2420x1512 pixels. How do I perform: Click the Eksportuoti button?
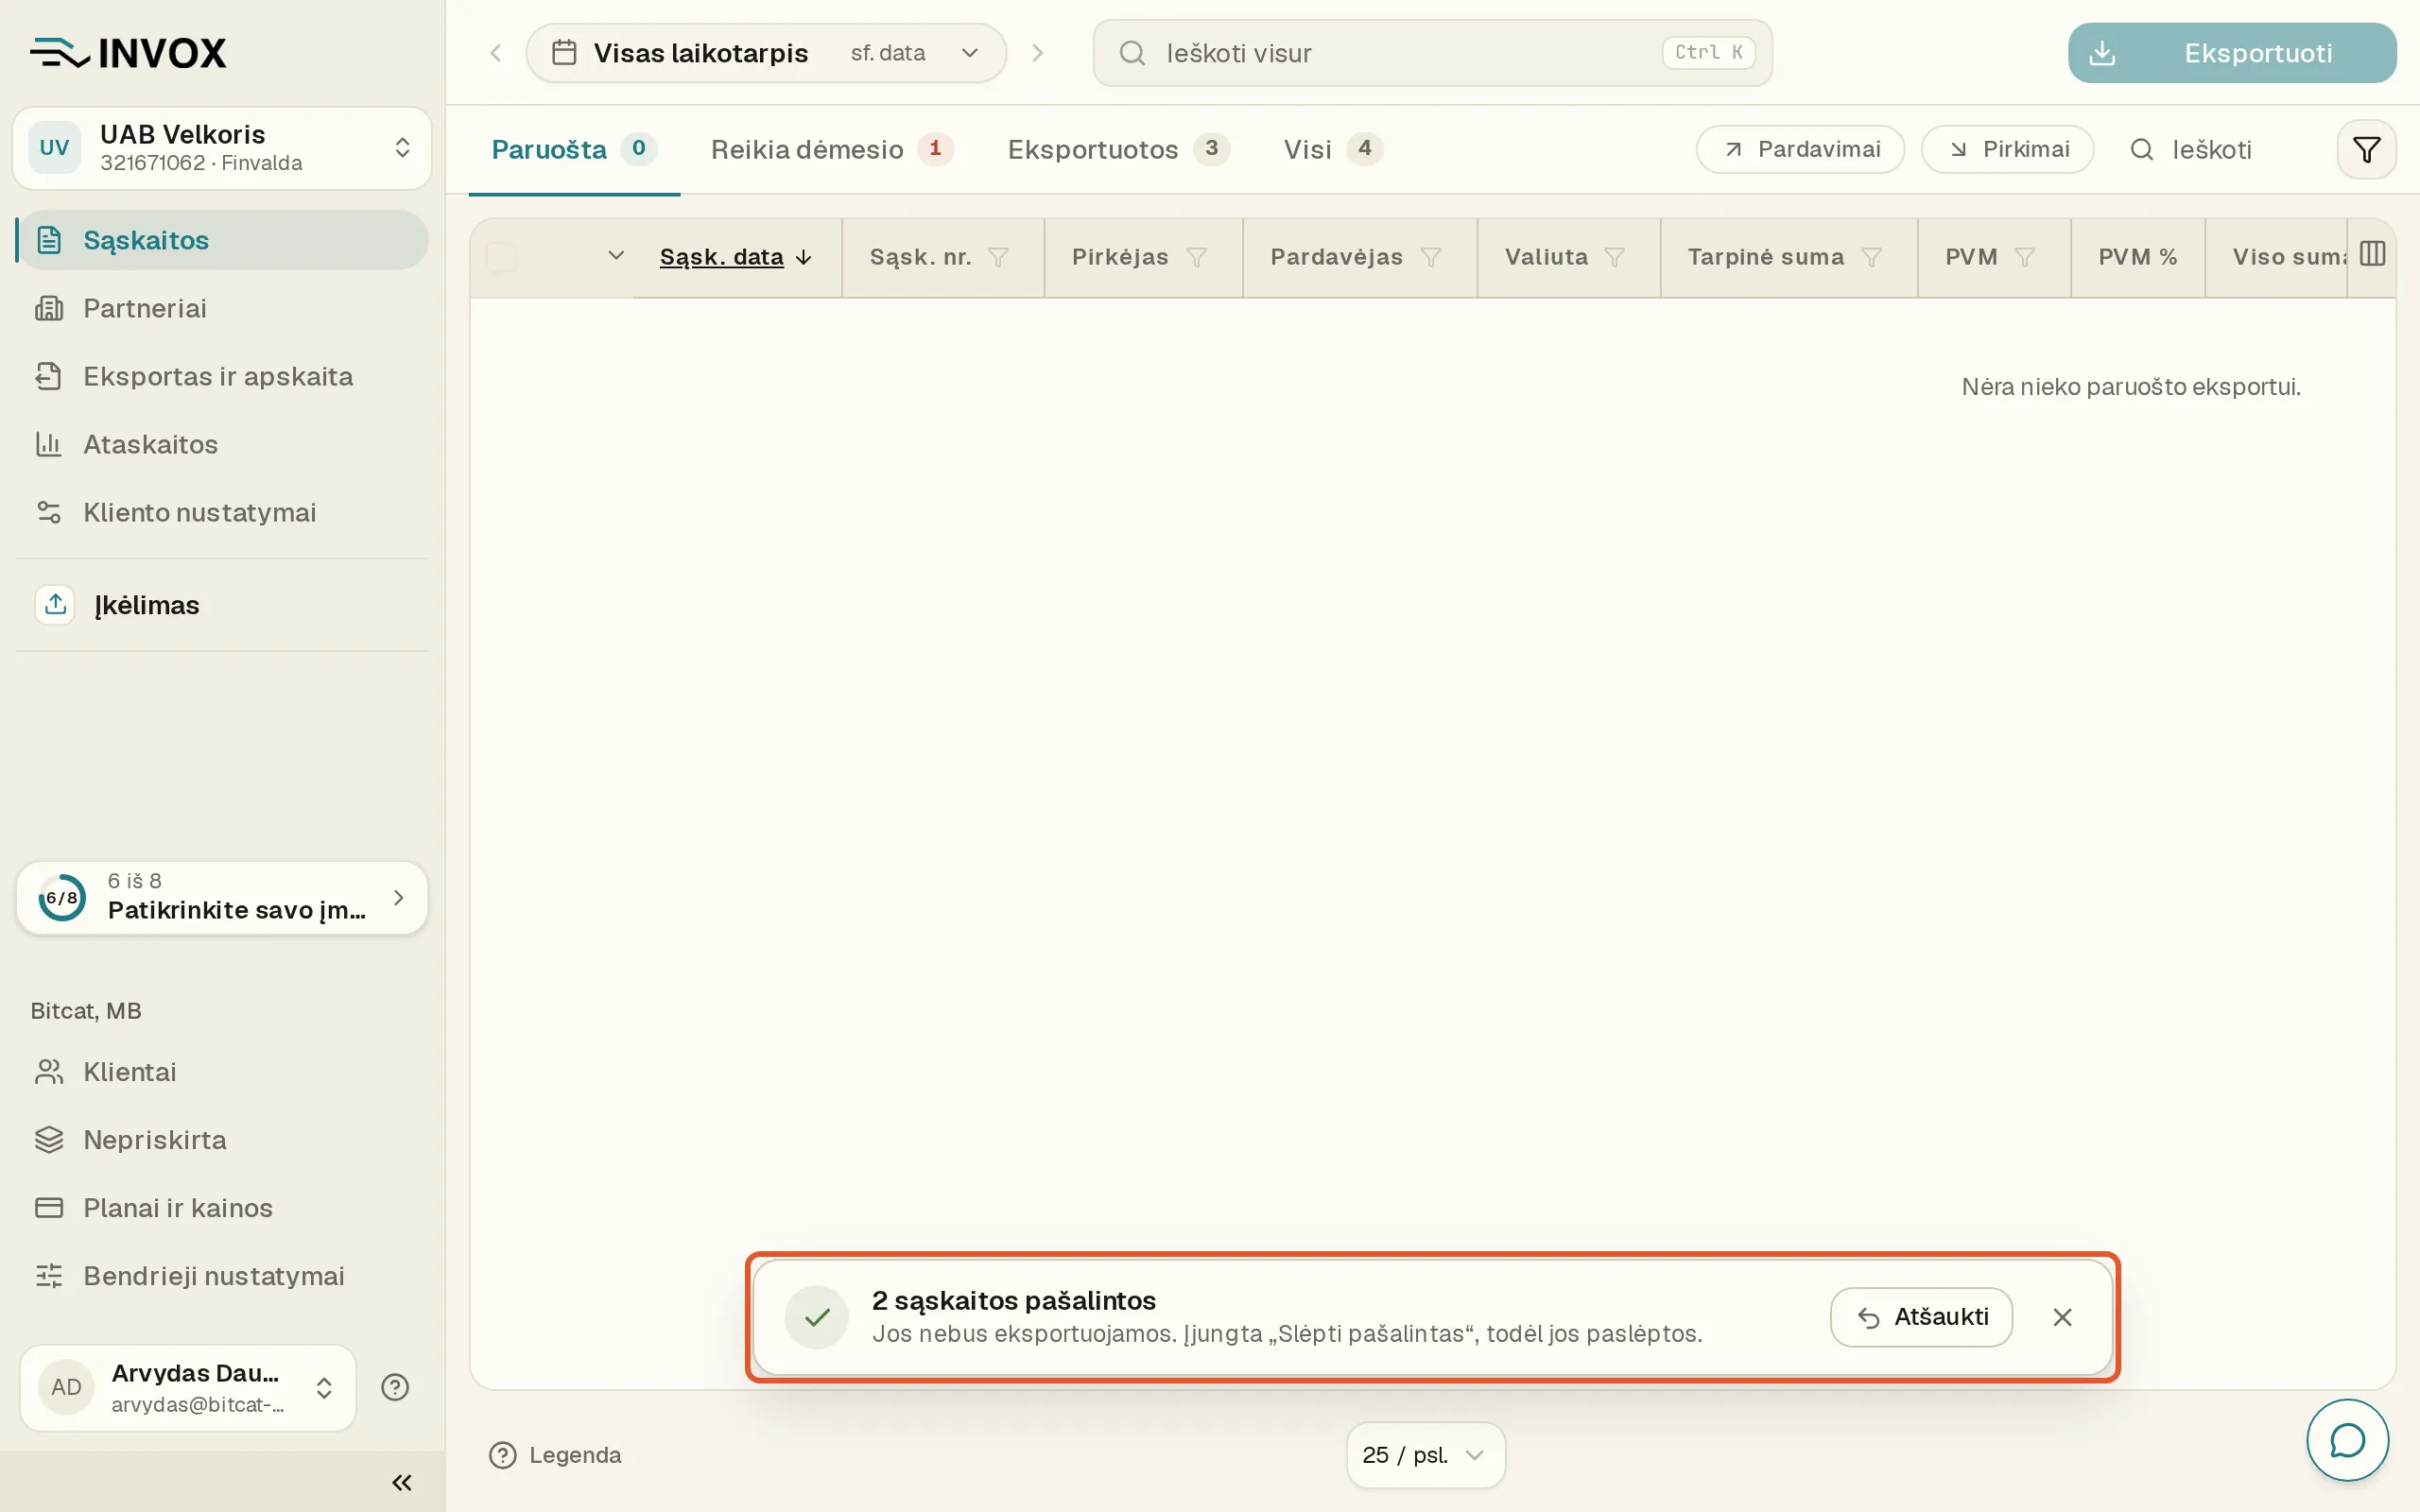tap(2232, 53)
